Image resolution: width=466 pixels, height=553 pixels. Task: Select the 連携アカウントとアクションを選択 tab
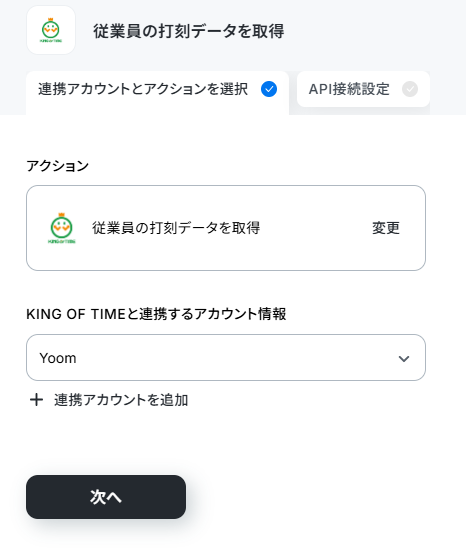pos(157,93)
